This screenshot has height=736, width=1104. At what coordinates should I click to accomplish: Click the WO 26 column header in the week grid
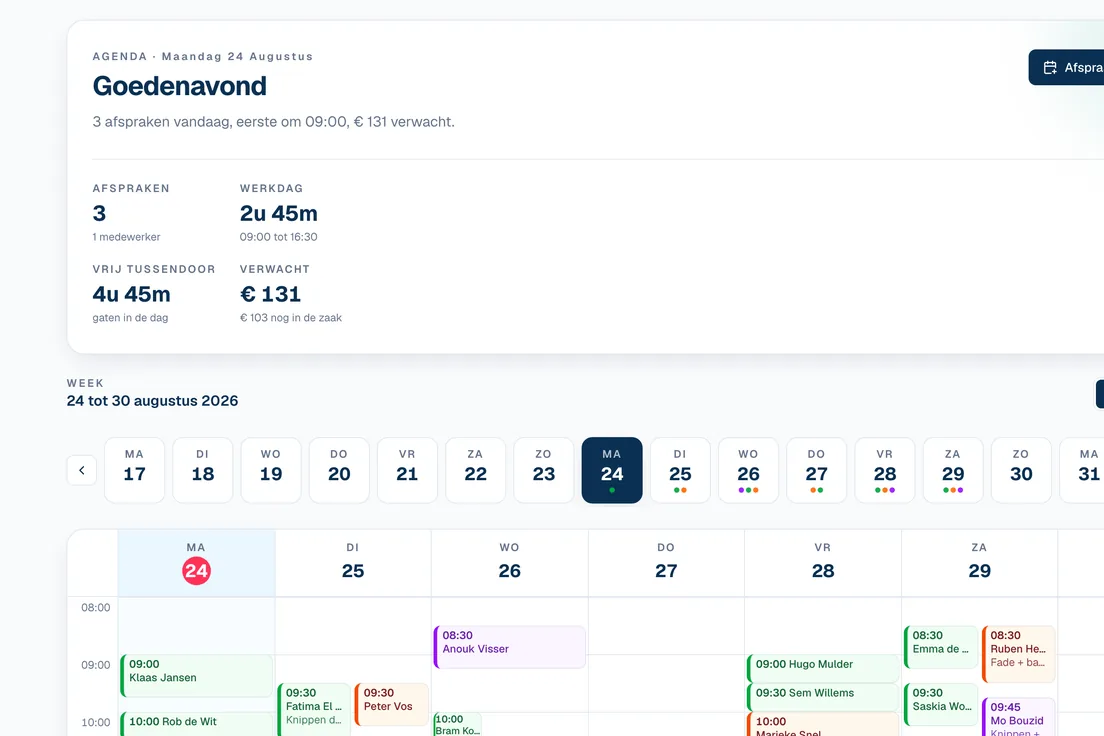[510, 563]
